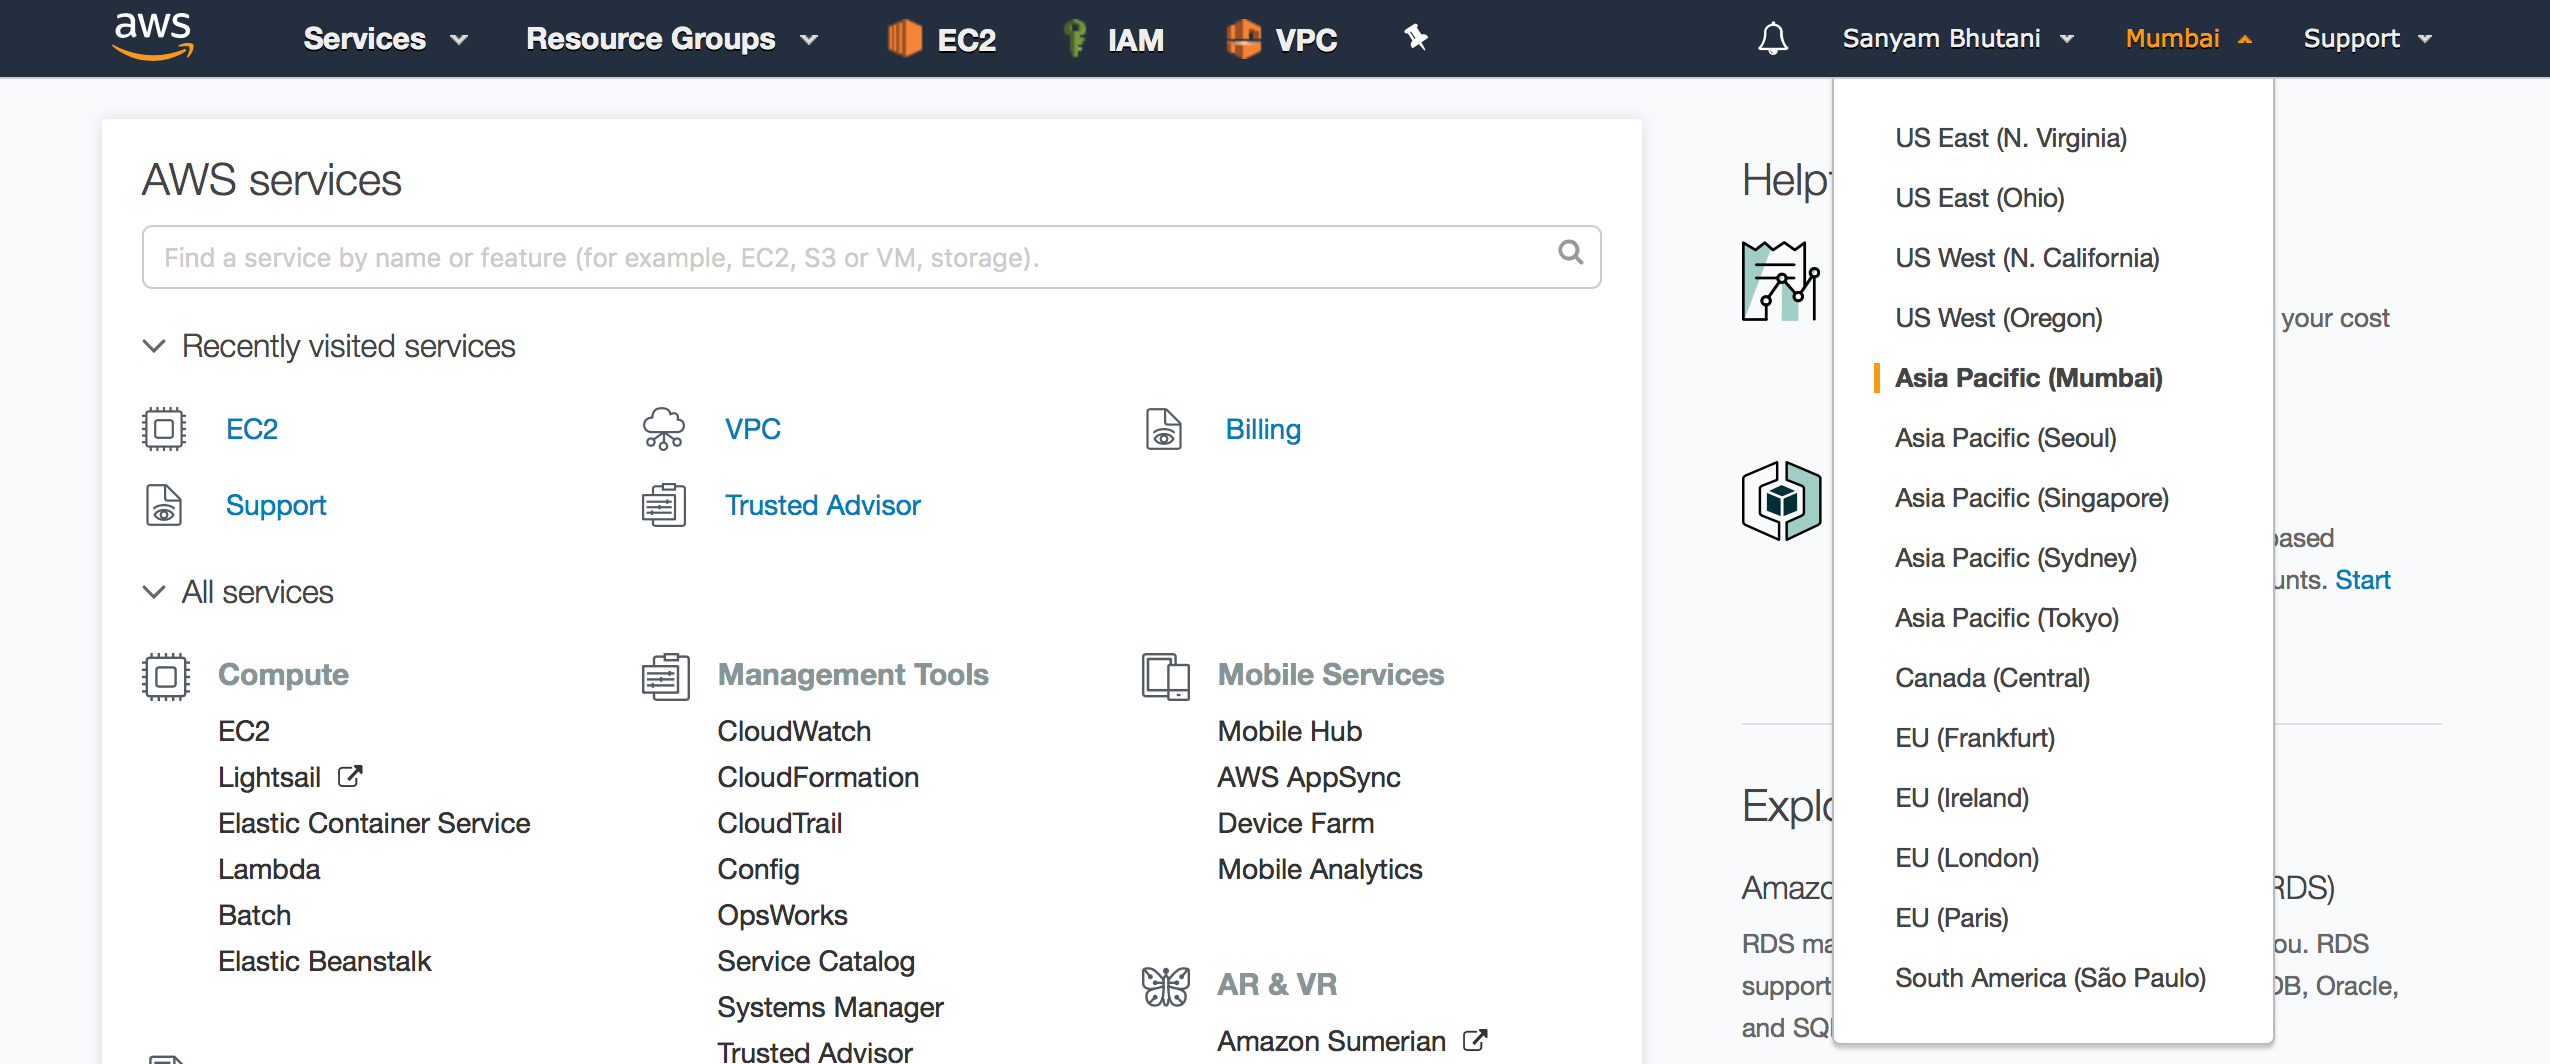Click the Management Tools category icon

(666, 677)
